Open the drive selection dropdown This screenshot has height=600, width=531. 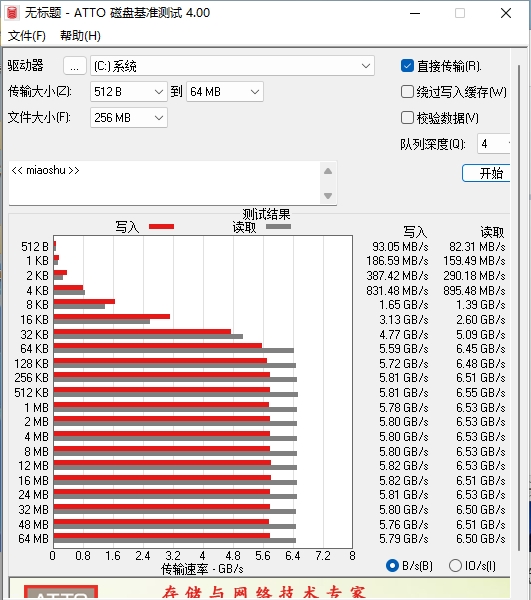click(x=232, y=66)
